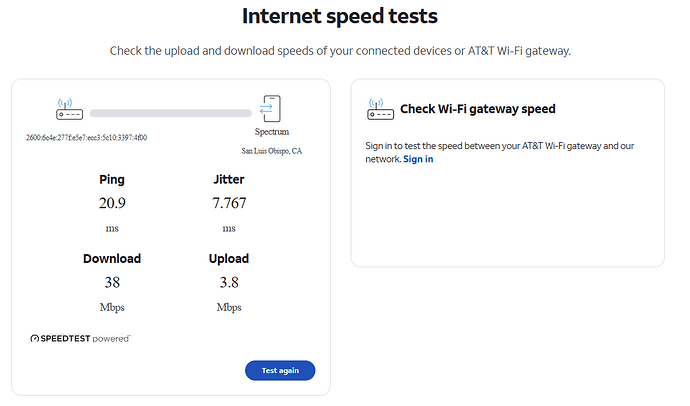Click the Jitter value 7.767
Viewport: 690px width, 406px height.
(229, 203)
